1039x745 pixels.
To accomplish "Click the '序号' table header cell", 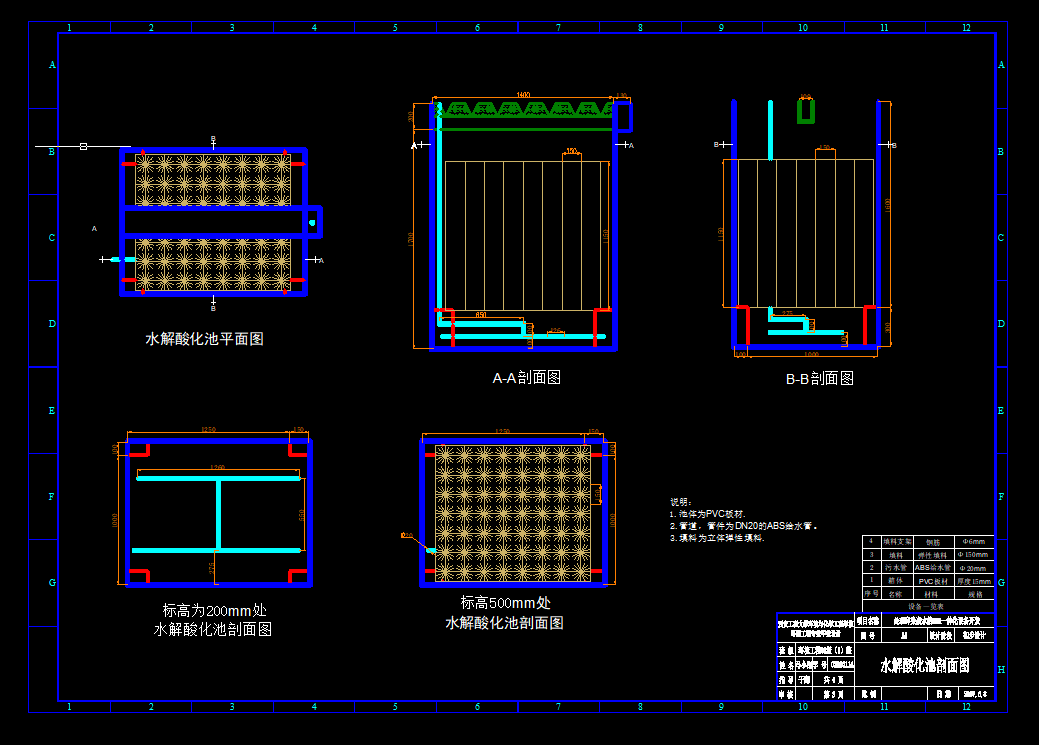I will [871, 594].
